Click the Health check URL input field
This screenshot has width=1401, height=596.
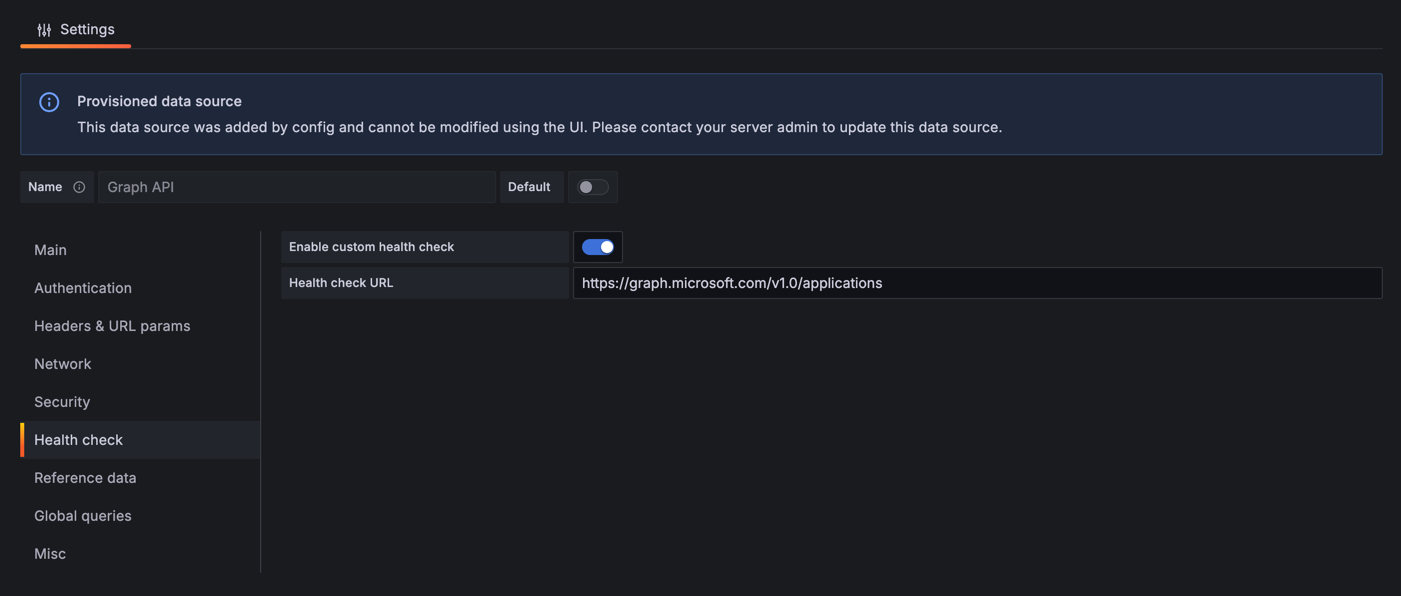[x=977, y=283]
